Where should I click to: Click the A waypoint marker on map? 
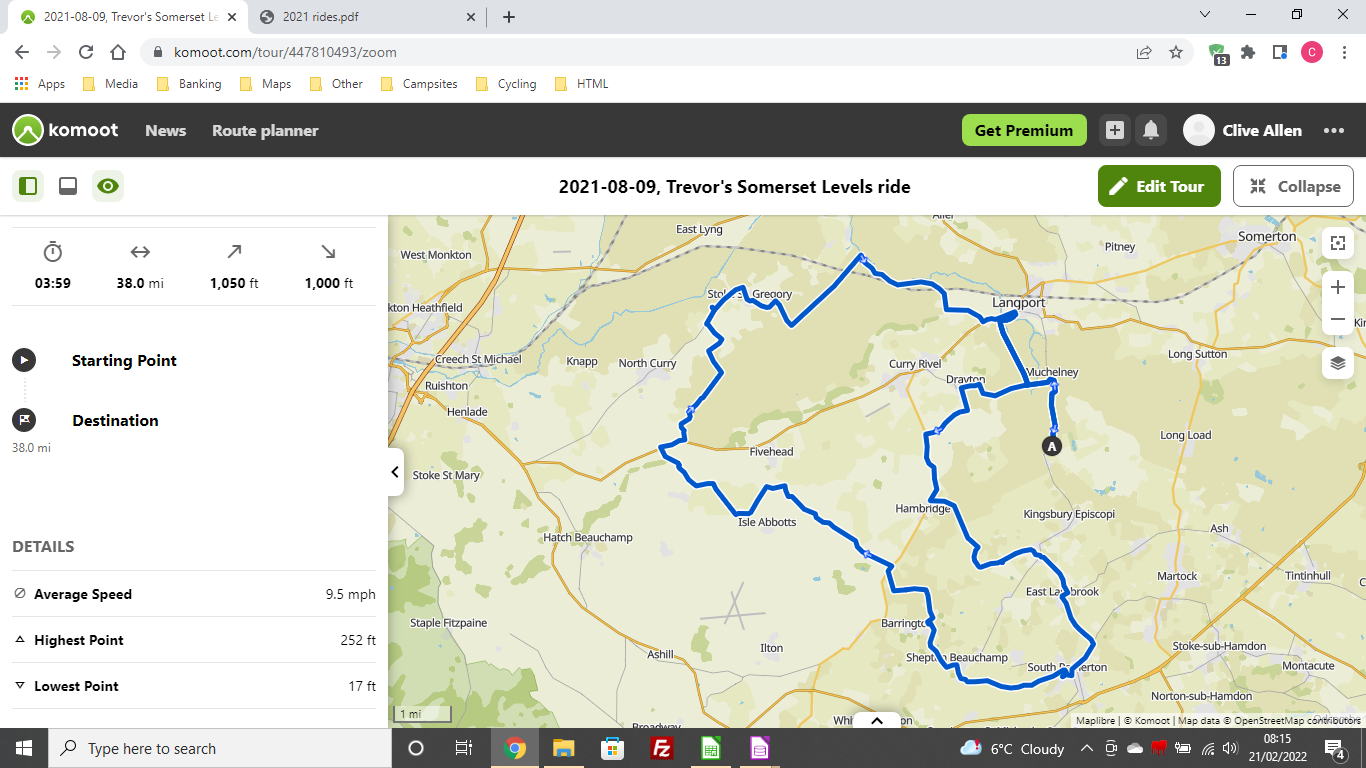click(x=1051, y=446)
